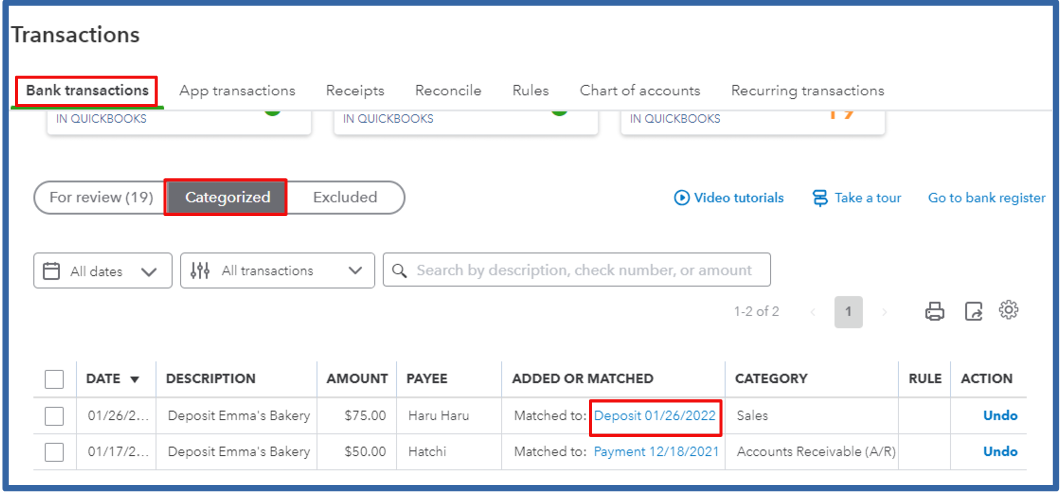Undo the Hatchi payment match

(1000, 452)
